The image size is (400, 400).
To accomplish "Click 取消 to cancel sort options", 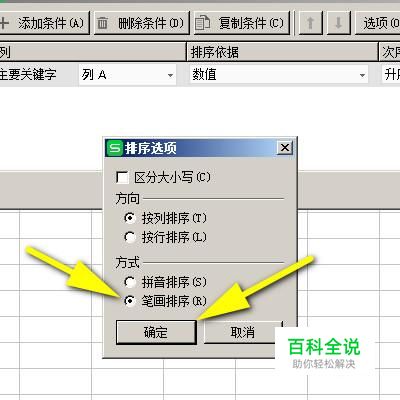I will 243,332.
